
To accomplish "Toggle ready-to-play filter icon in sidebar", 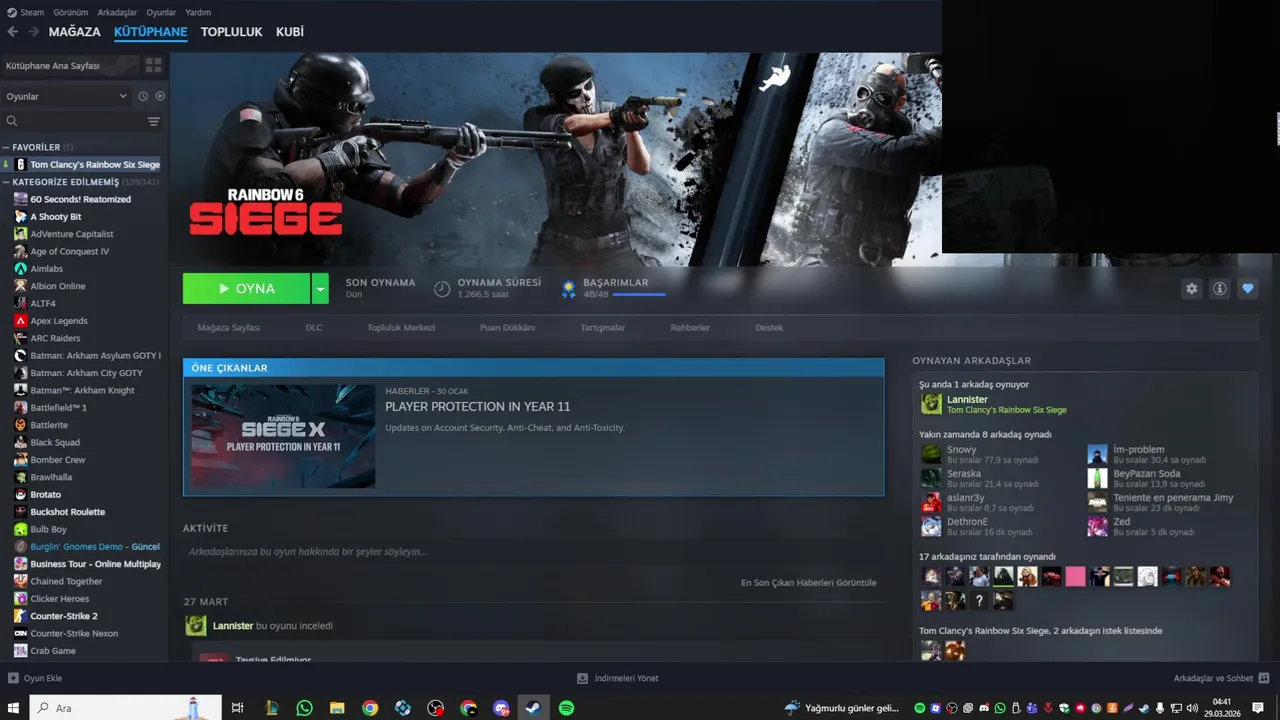I will pos(160,96).
